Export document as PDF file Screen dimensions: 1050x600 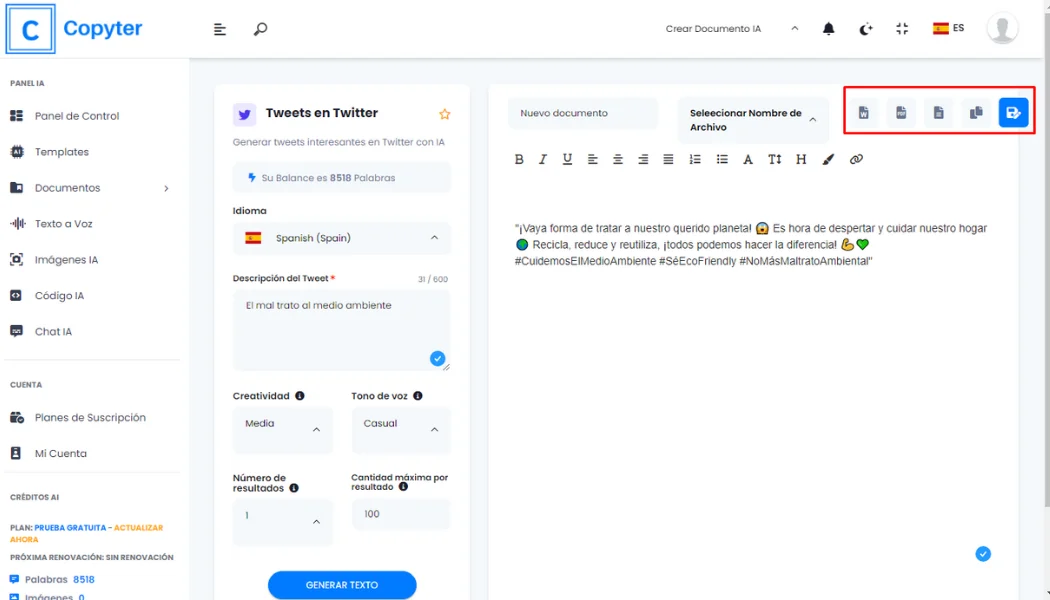point(901,113)
